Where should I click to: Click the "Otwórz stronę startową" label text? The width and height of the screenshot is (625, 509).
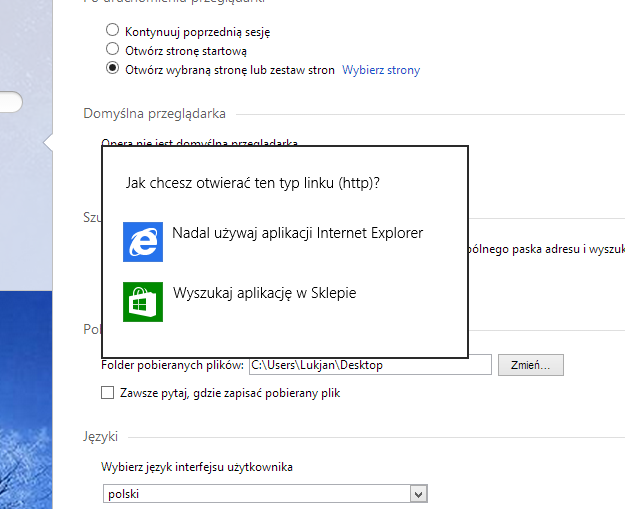click(x=186, y=51)
